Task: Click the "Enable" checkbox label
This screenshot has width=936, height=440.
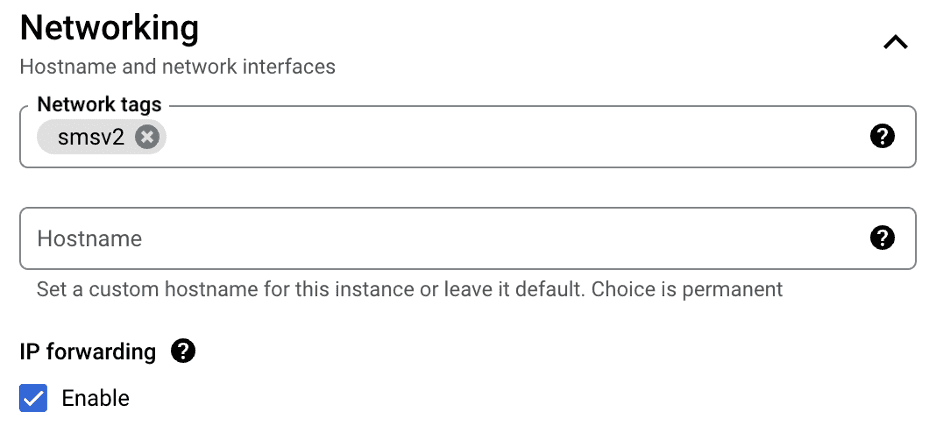Action: (96, 398)
